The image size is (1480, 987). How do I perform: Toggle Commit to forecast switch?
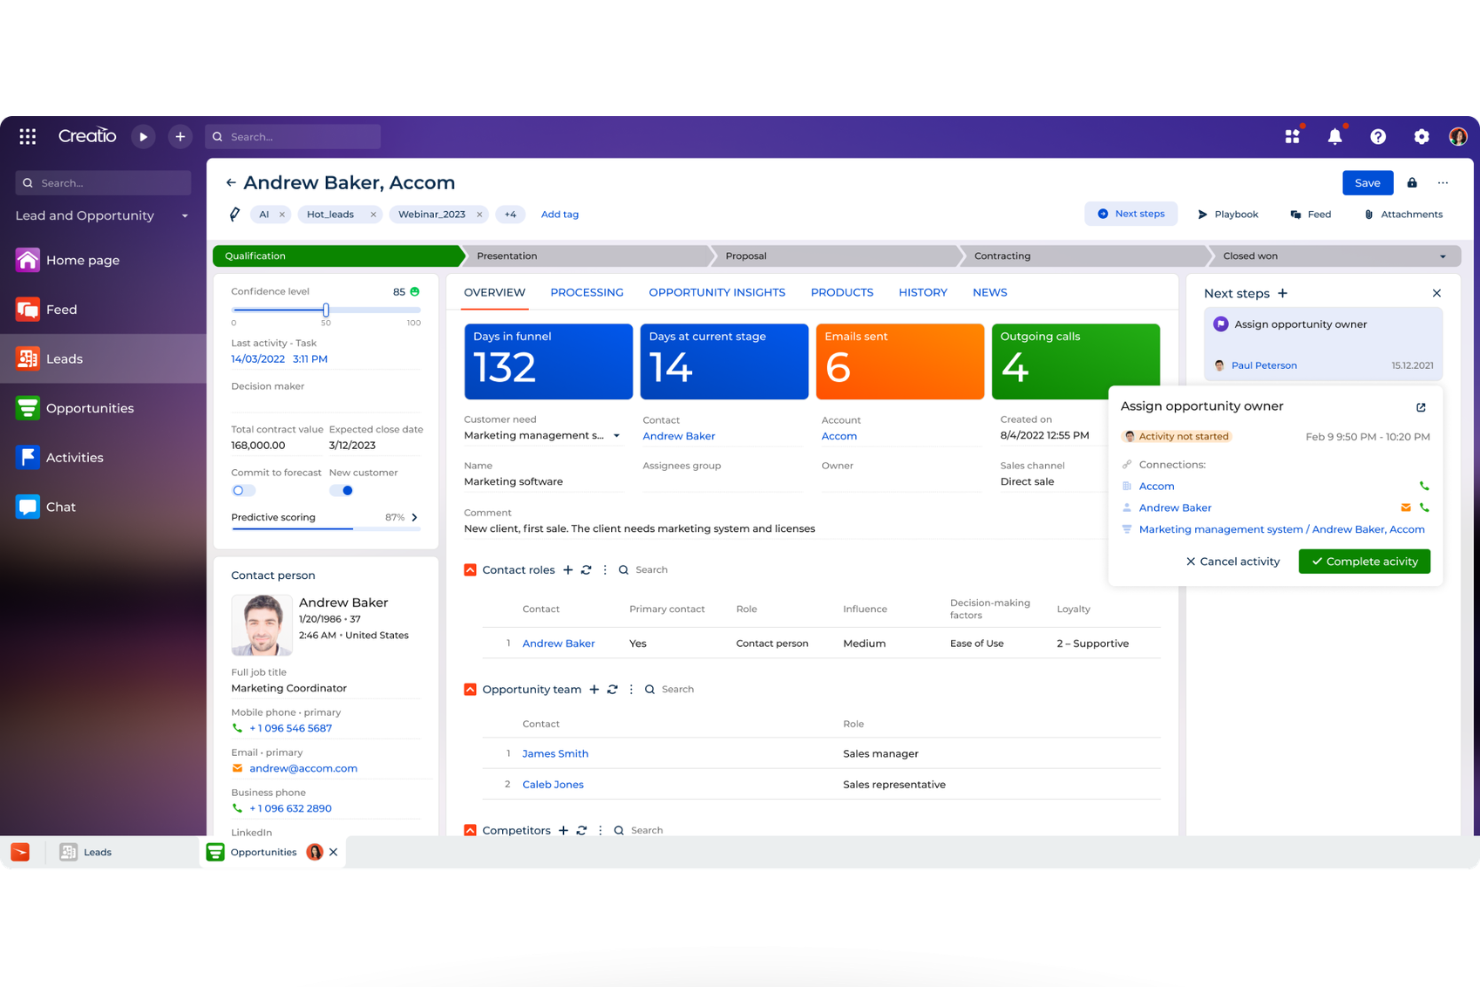pos(243,491)
